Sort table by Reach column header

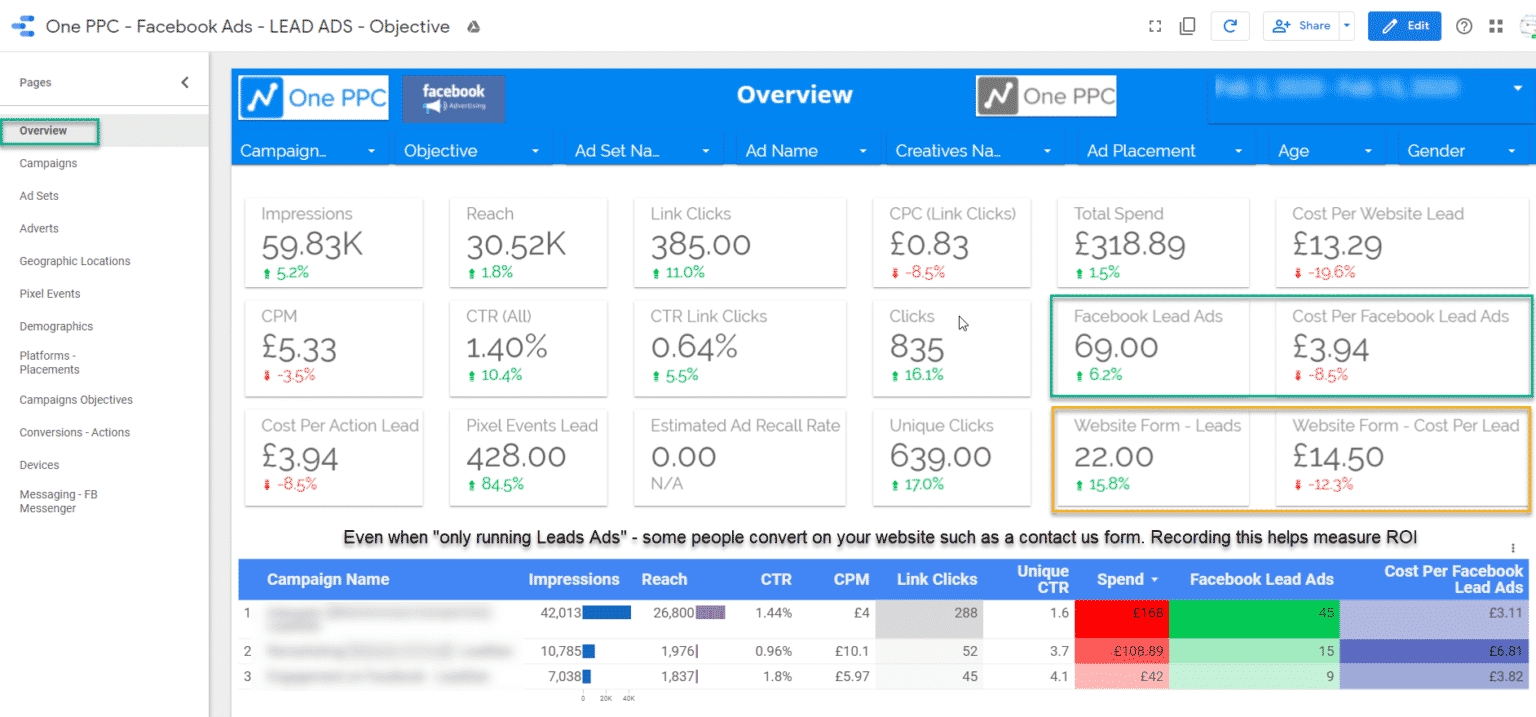[x=664, y=580]
